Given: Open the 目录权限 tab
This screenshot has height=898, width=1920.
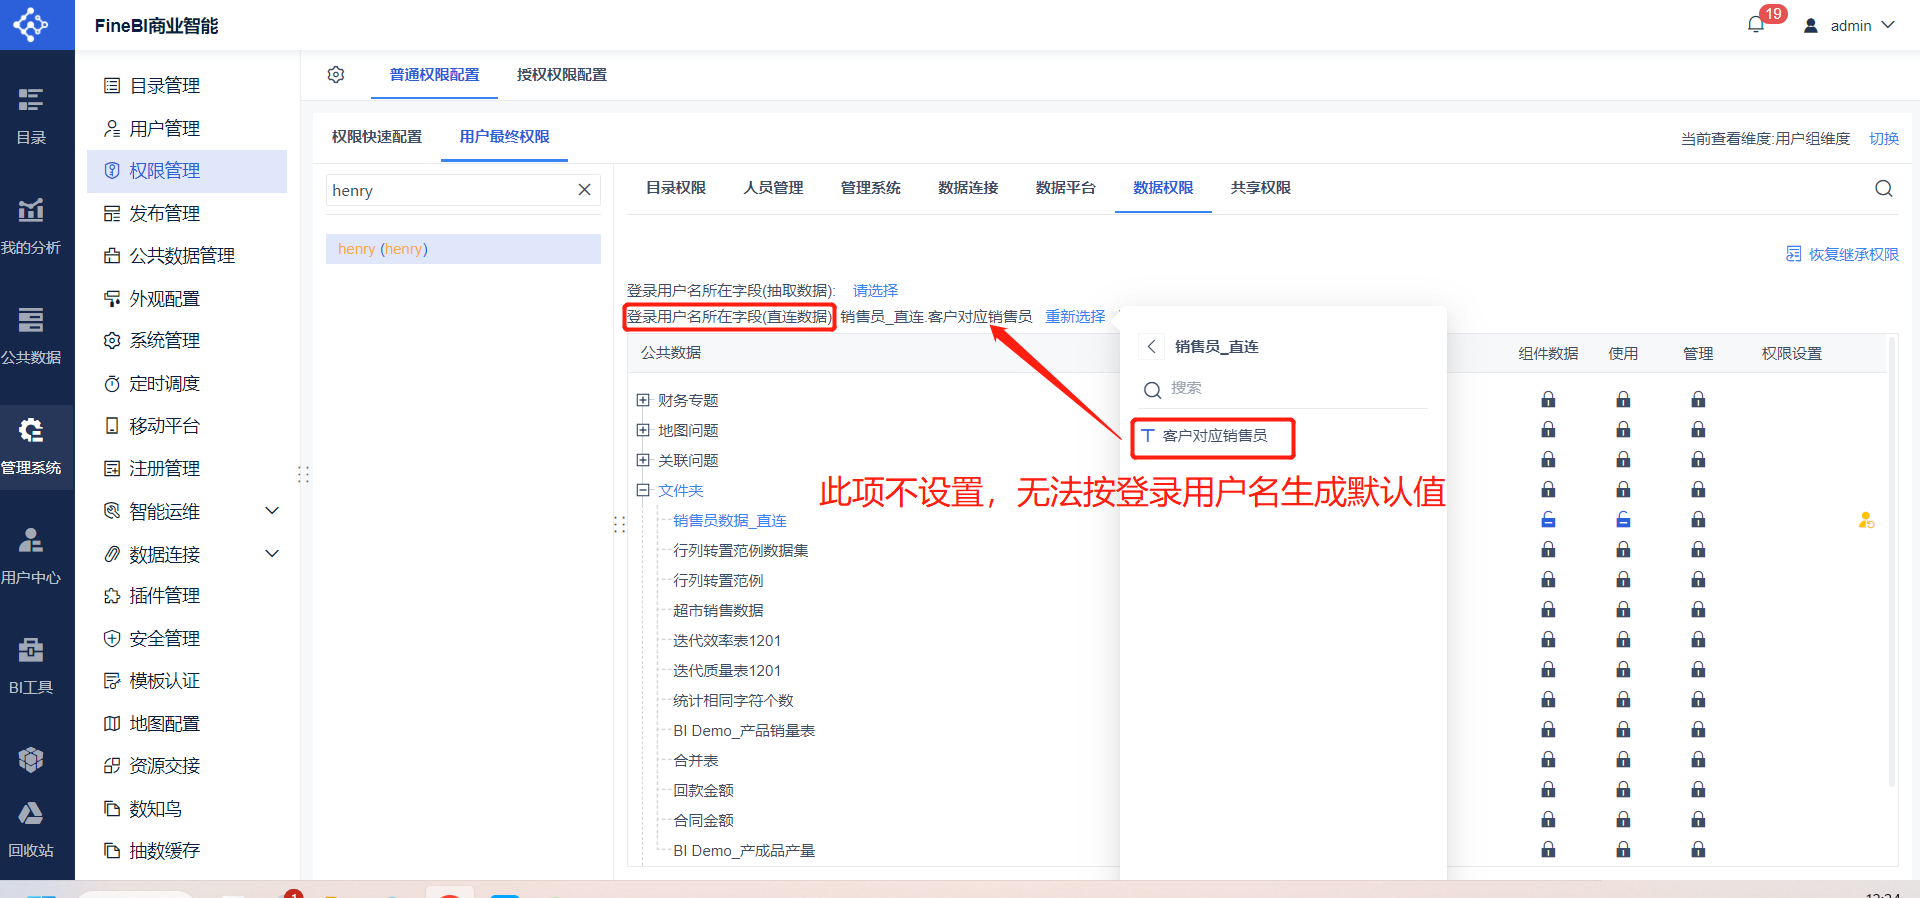Looking at the screenshot, I should [676, 188].
